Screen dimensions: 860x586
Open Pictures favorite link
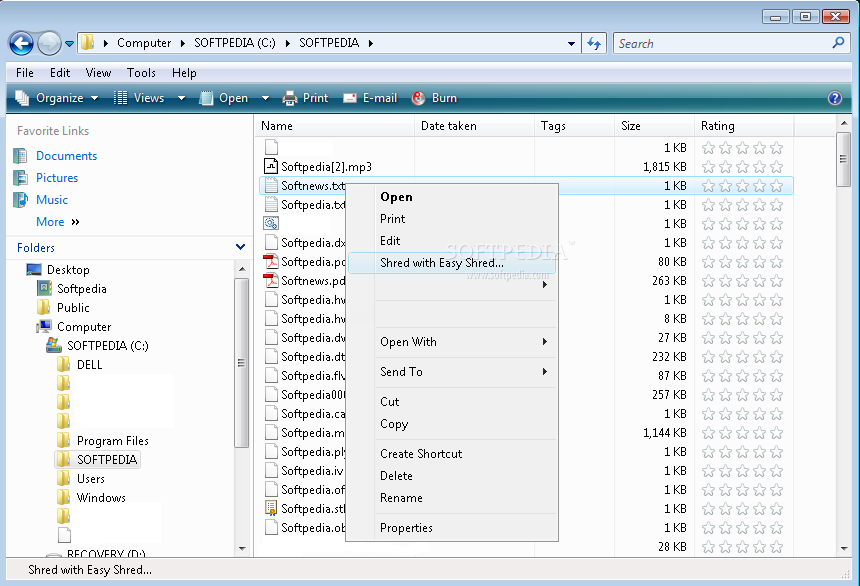tap(57, 178)
